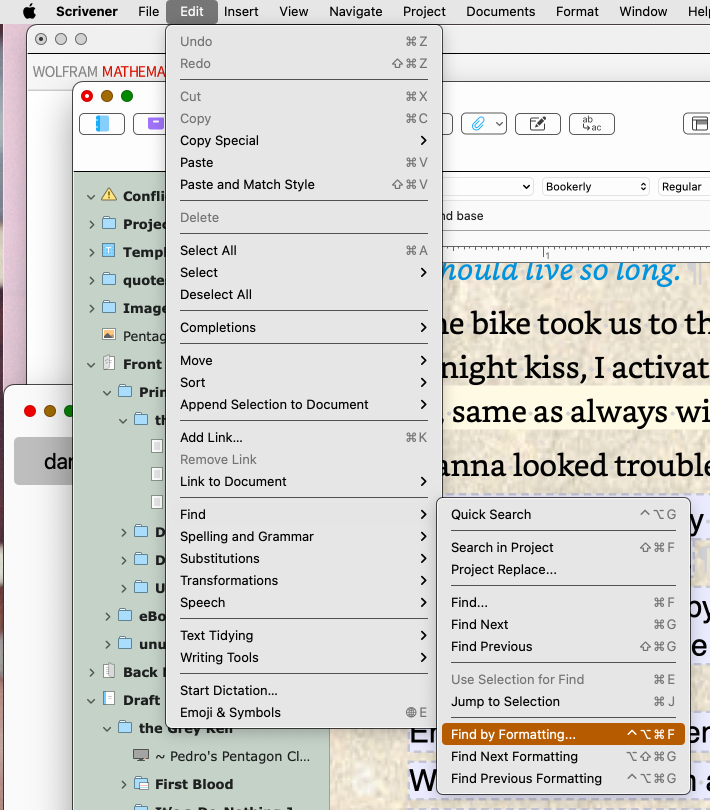This screenshot has width=710, height=810.
Task: Collapse the Conflicts binder folder
Action: coord(91,197)
